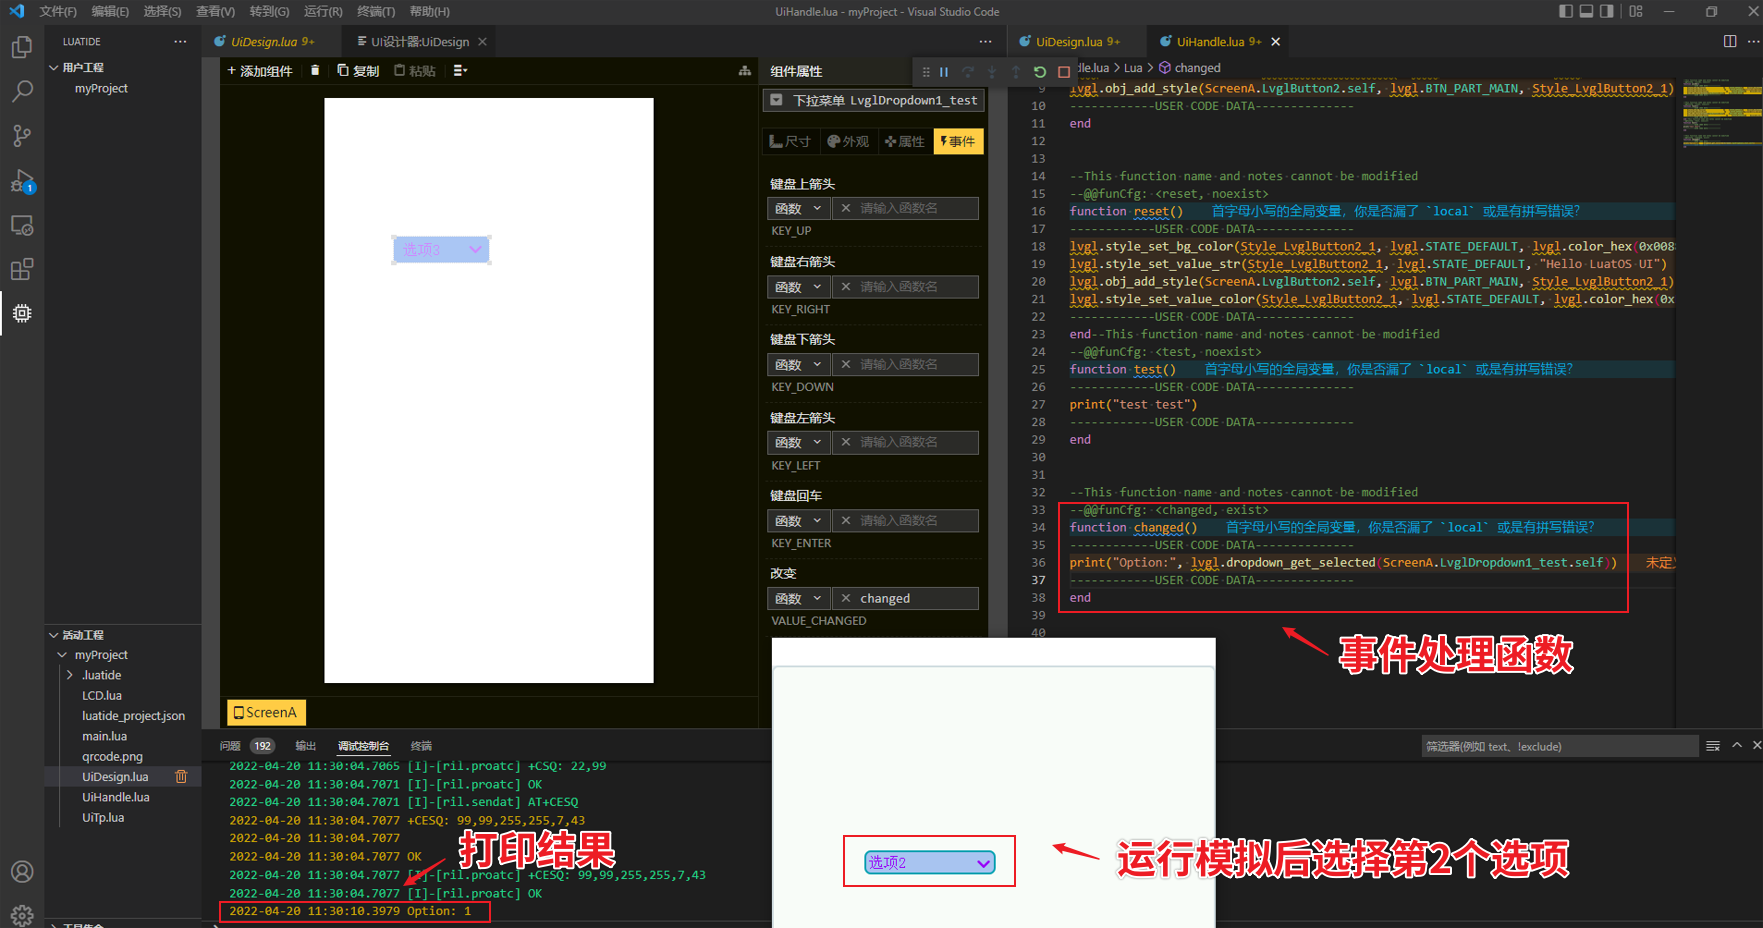Open Run and Debug in the activity bar

coord(22,182)
